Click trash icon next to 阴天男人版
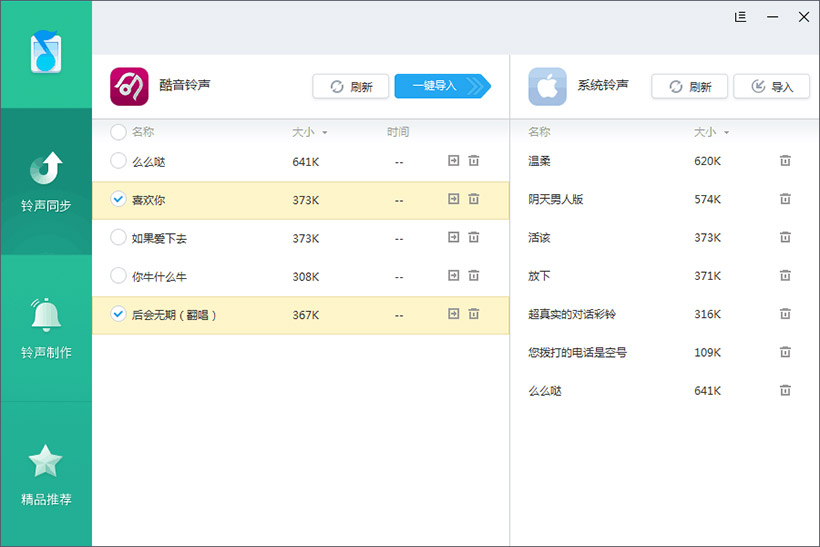 pyautogui.click(x=785, y=199)
